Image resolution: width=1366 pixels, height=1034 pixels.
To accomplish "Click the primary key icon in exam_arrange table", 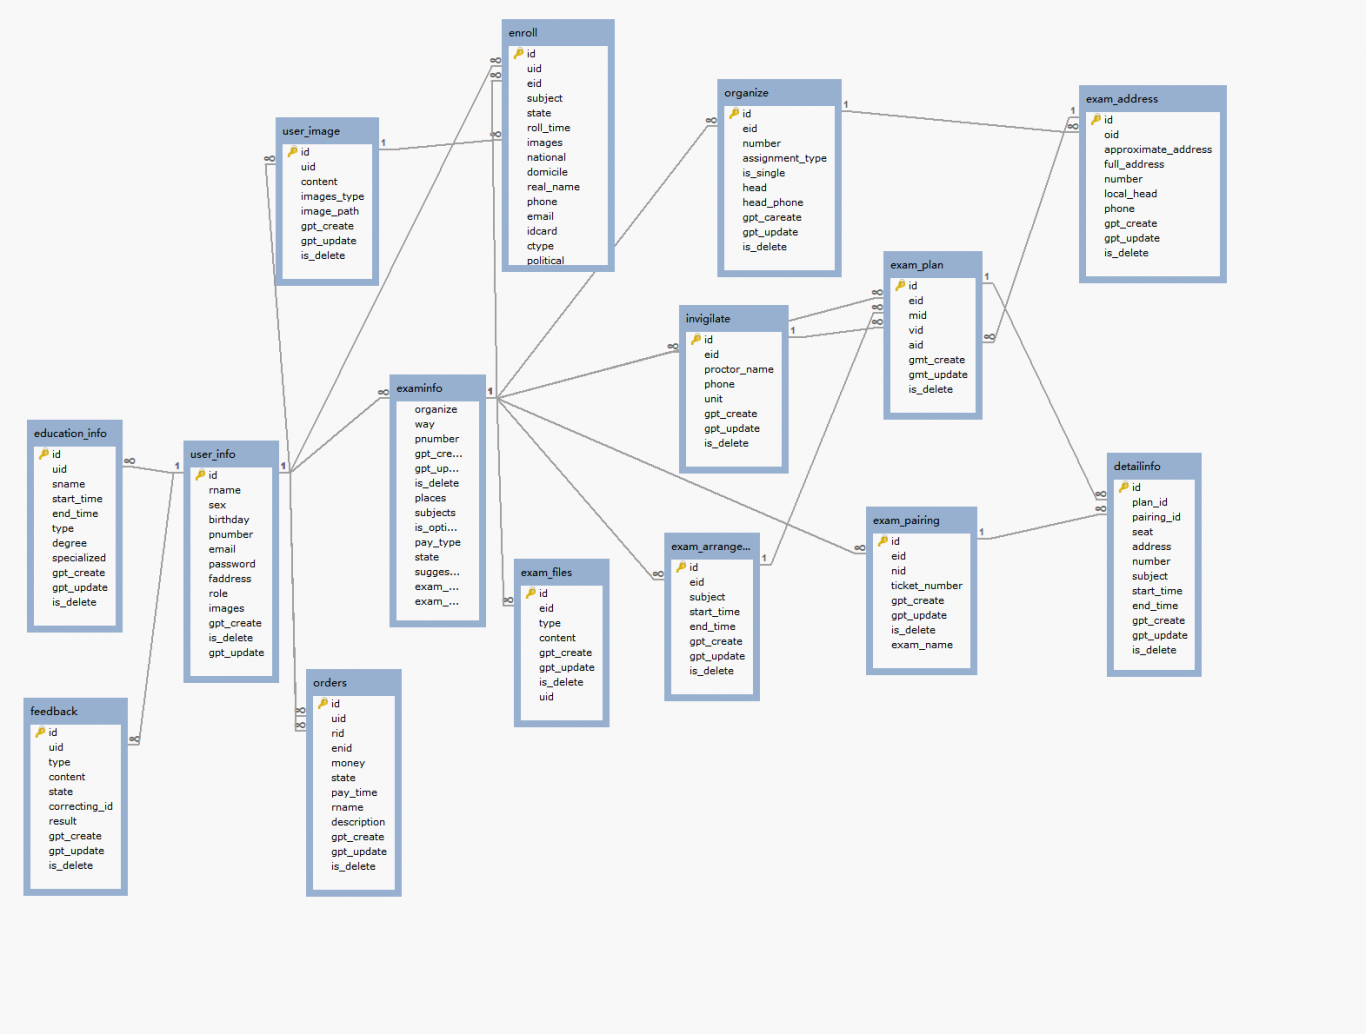I will pyautogui.click(x=681, y=567).
